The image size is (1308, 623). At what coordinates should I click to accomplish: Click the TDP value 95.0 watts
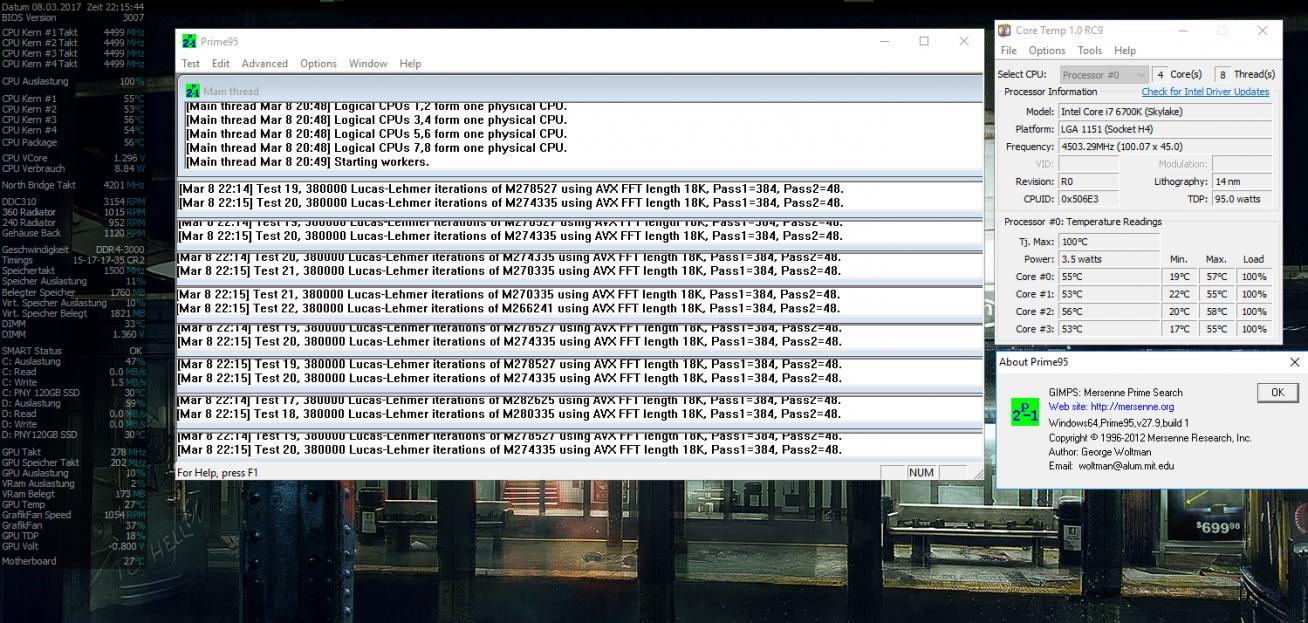1242,199
